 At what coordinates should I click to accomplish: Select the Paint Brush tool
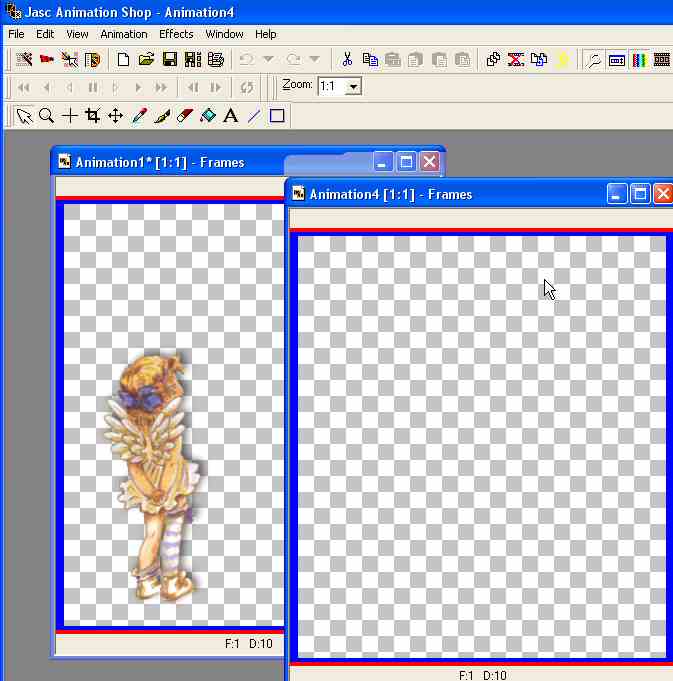coord(162,116)
